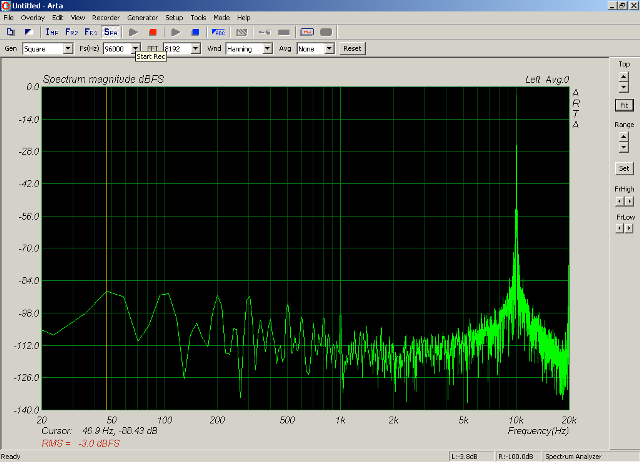Click the red-and-blue framed display icon

(307, 32)
